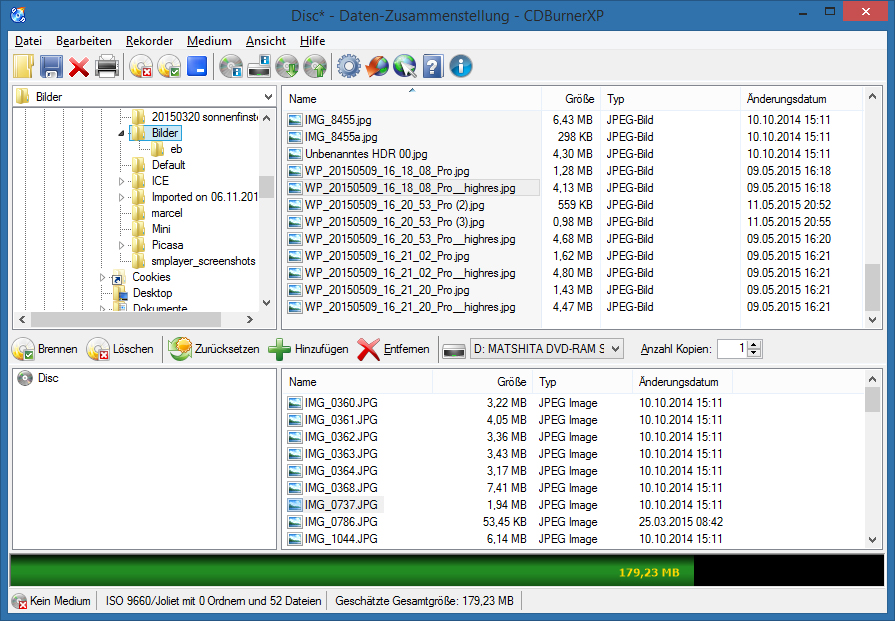The width and height of the screenshot is (895, 621).
Task: Click the compilation list scroll down arrow
Action: click(872, 539)
